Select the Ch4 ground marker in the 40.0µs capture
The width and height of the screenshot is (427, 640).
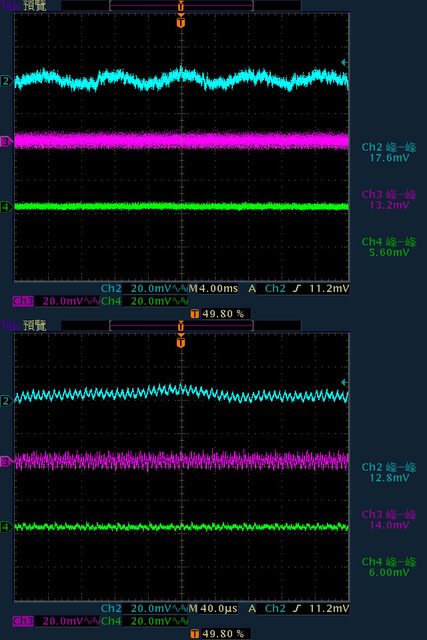tap(6, 527)
